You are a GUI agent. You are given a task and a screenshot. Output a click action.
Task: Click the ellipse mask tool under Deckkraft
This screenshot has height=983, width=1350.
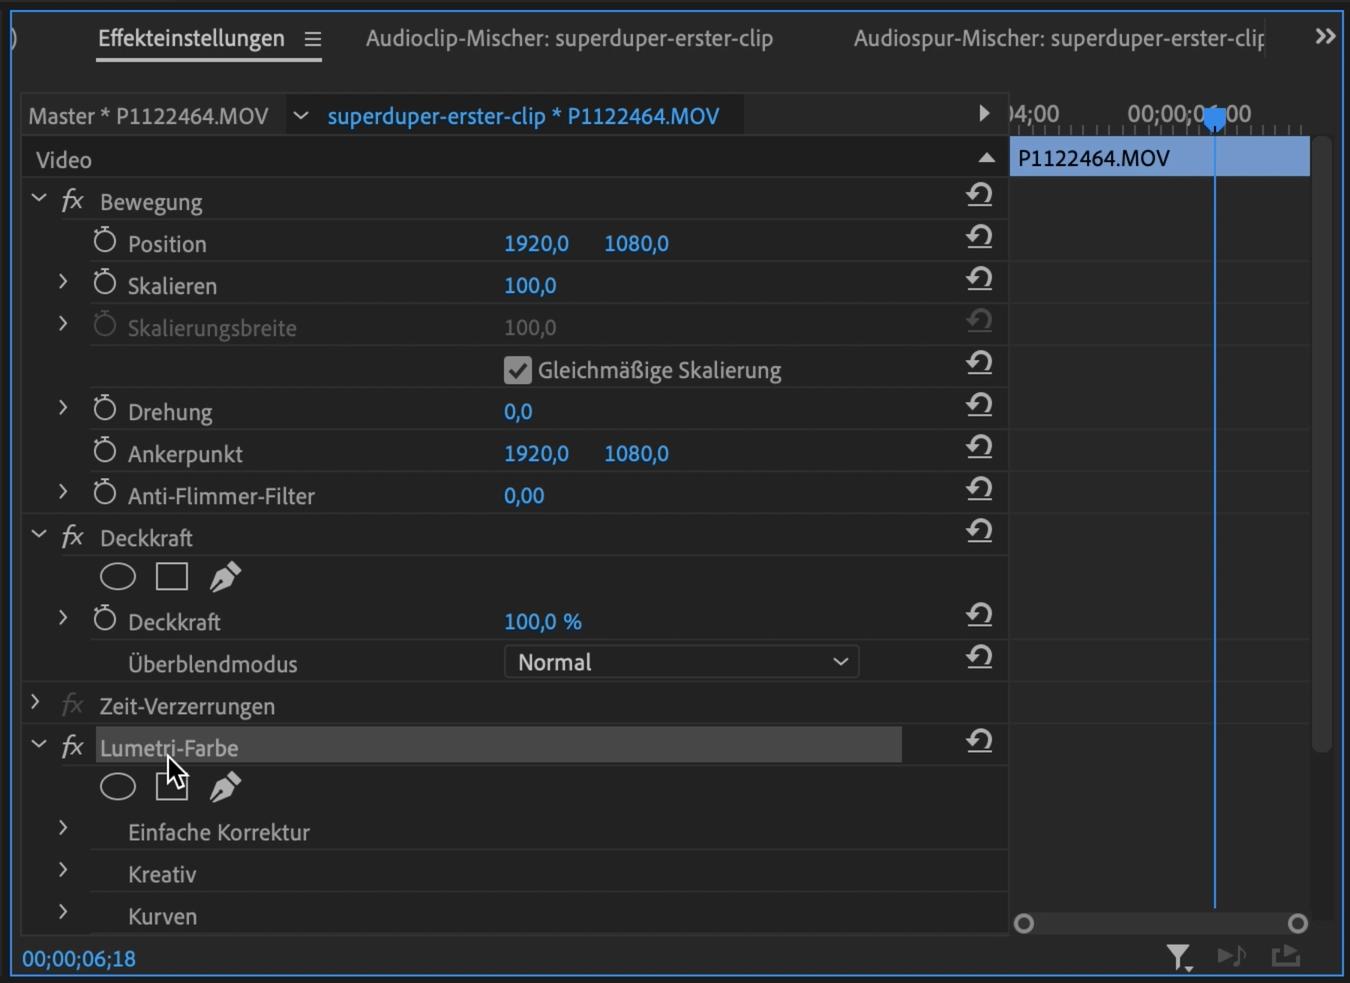click(x=118, y=577)
